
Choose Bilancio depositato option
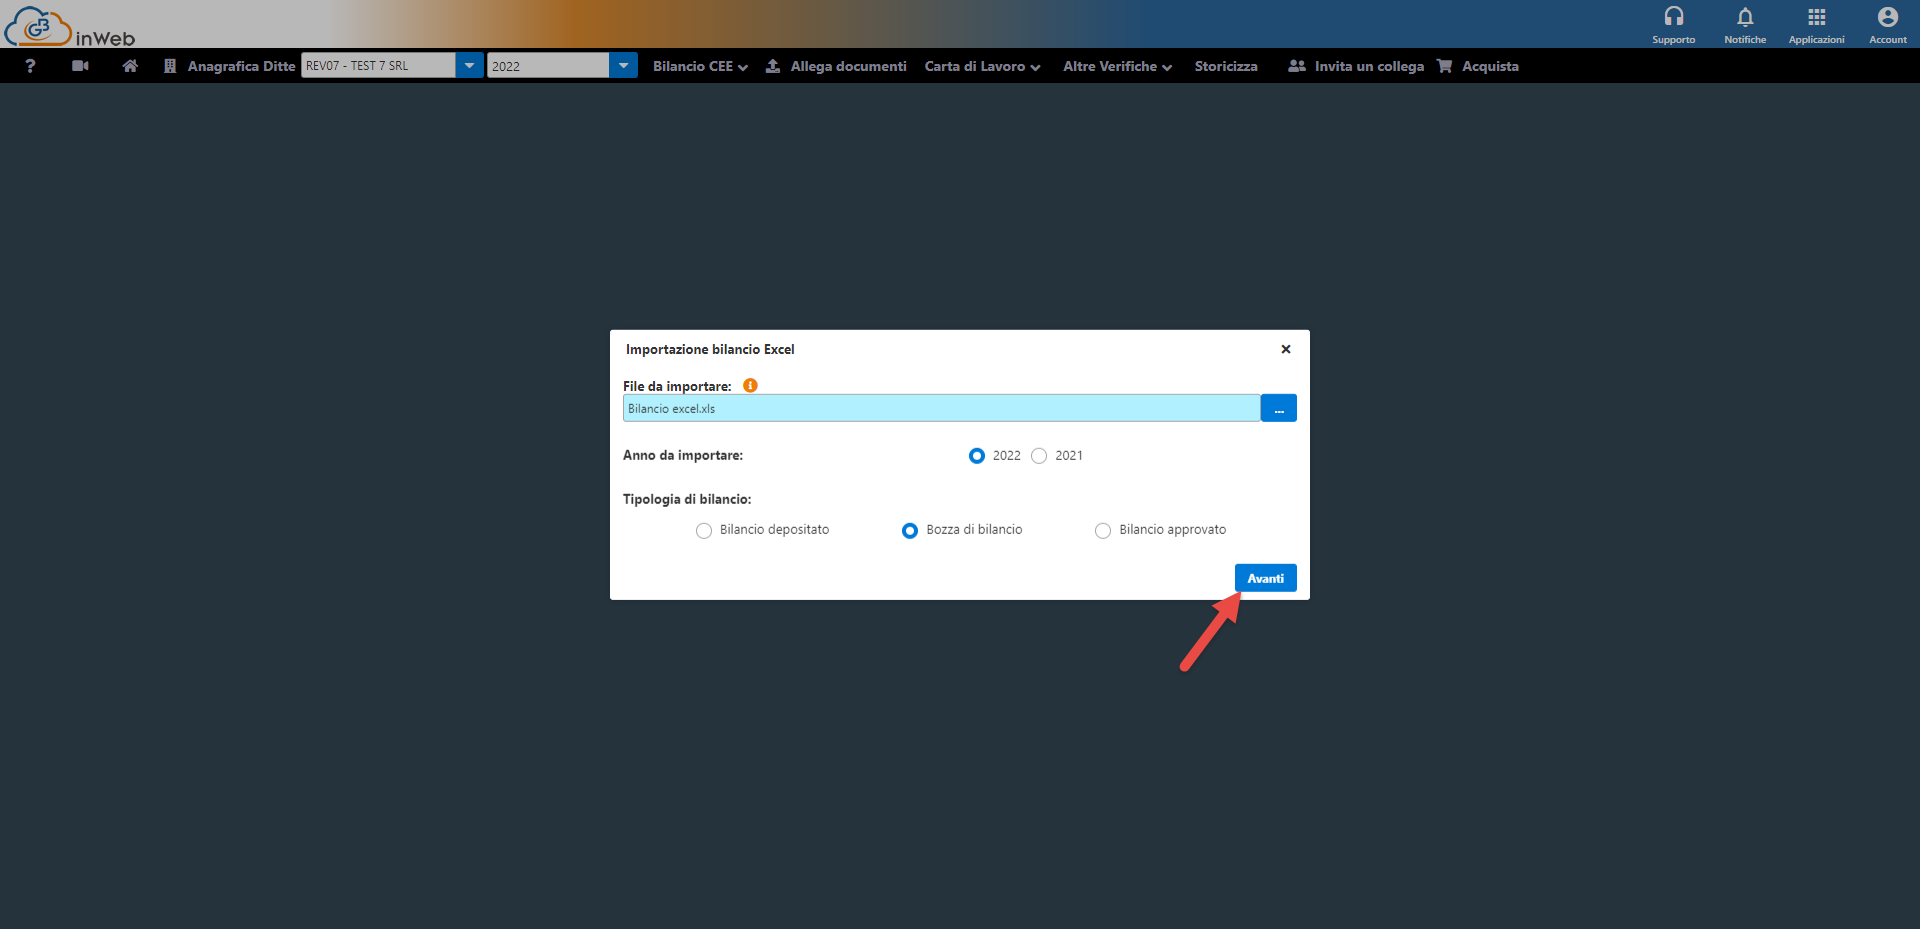704,531
